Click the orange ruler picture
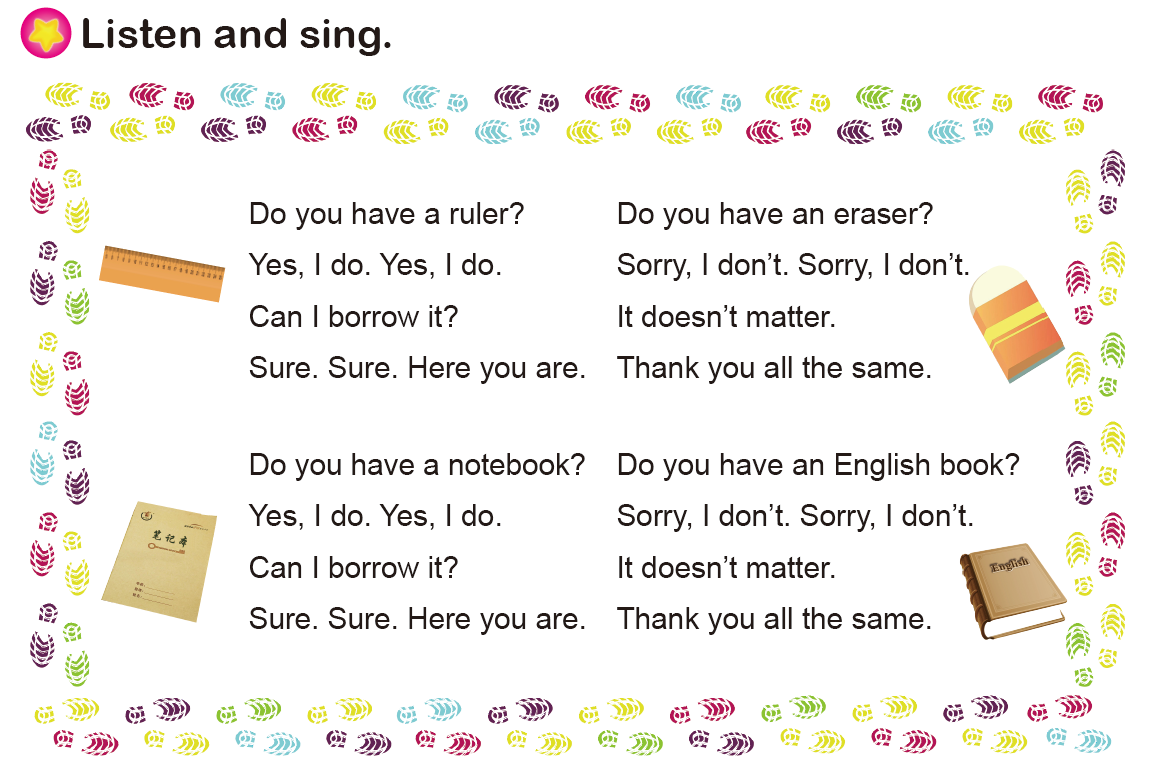1168x784 pixels. coord(162,274)
